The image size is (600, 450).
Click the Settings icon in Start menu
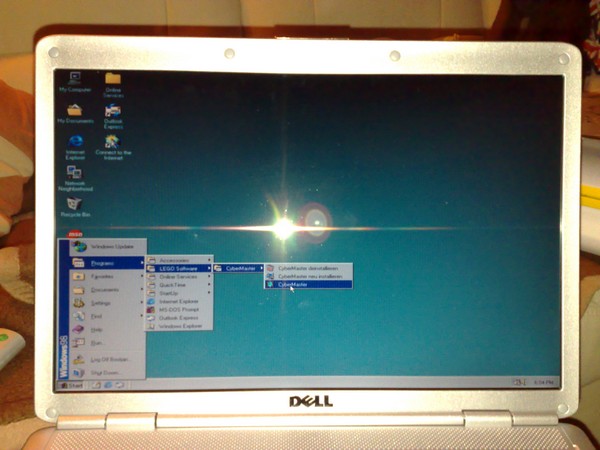[x=79, y=303]
